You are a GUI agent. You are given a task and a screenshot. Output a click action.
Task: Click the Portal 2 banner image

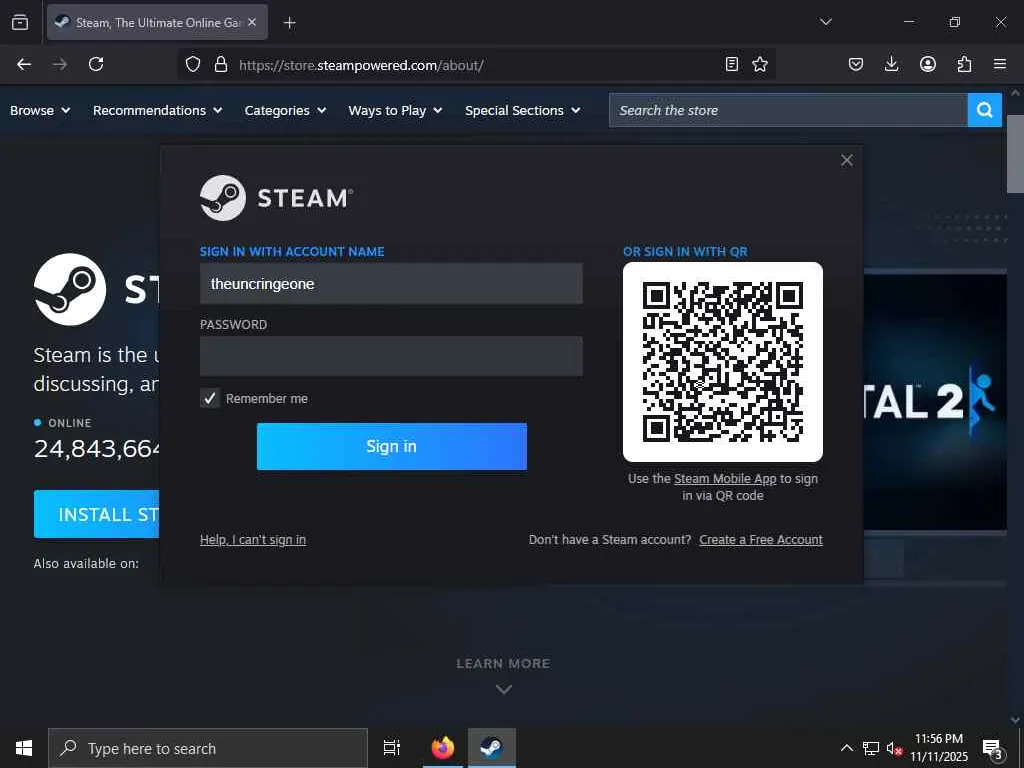935,402
